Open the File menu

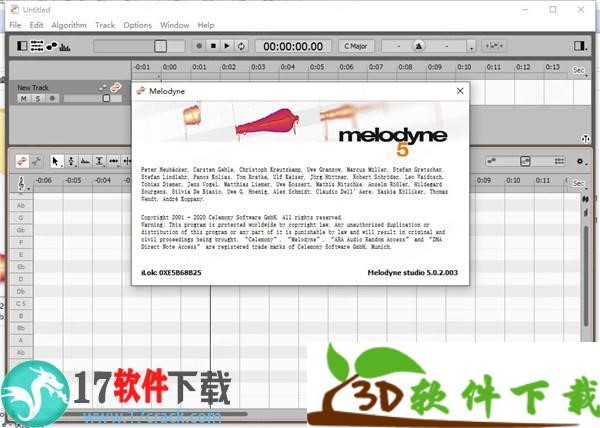click(x=15, y=25)
